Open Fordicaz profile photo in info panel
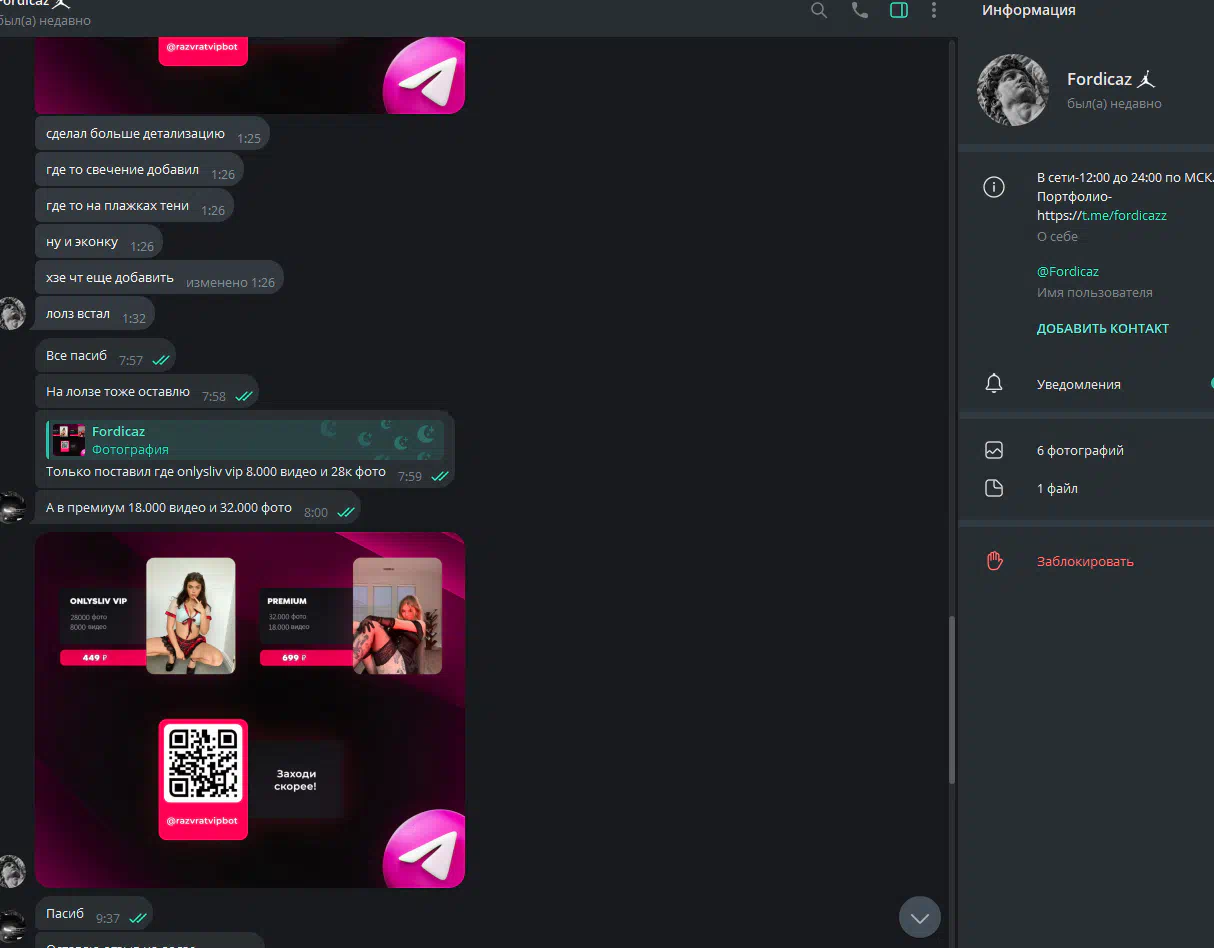The width and height of the screenshot is (1214, 948). [1013, 90]
